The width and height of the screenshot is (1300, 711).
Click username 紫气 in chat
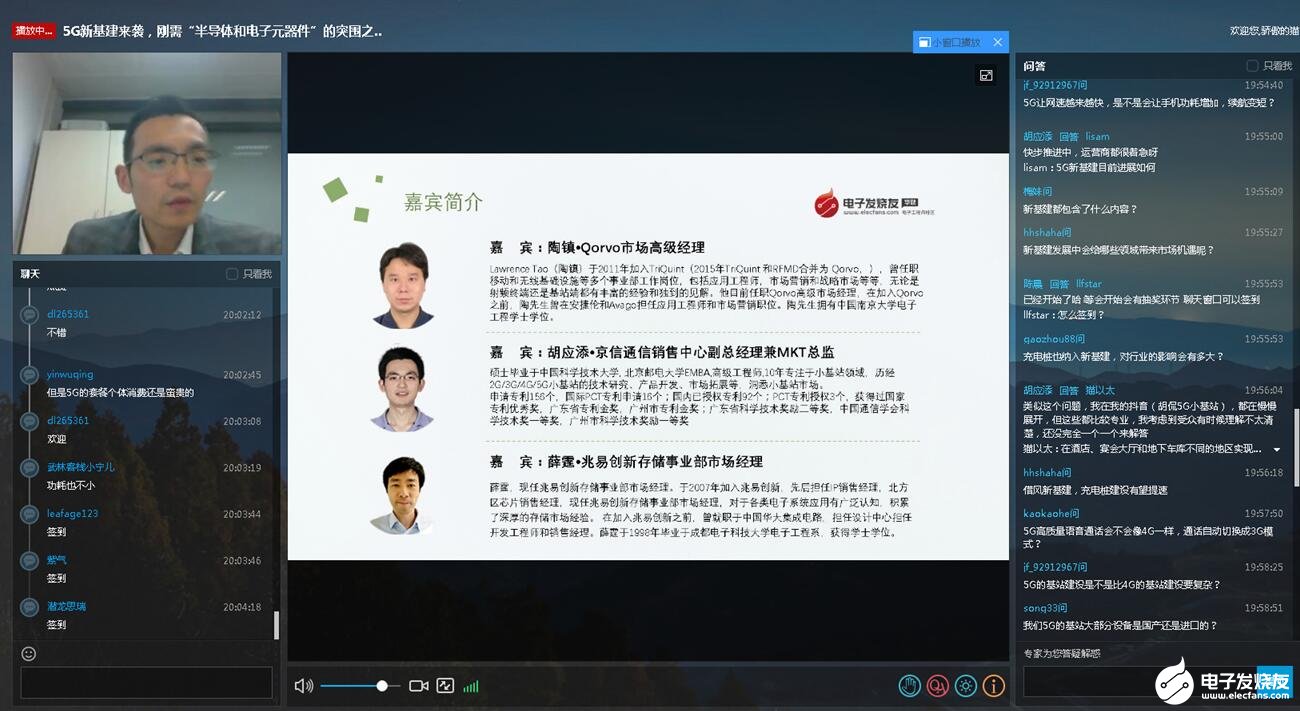click(x=57, y=560)
